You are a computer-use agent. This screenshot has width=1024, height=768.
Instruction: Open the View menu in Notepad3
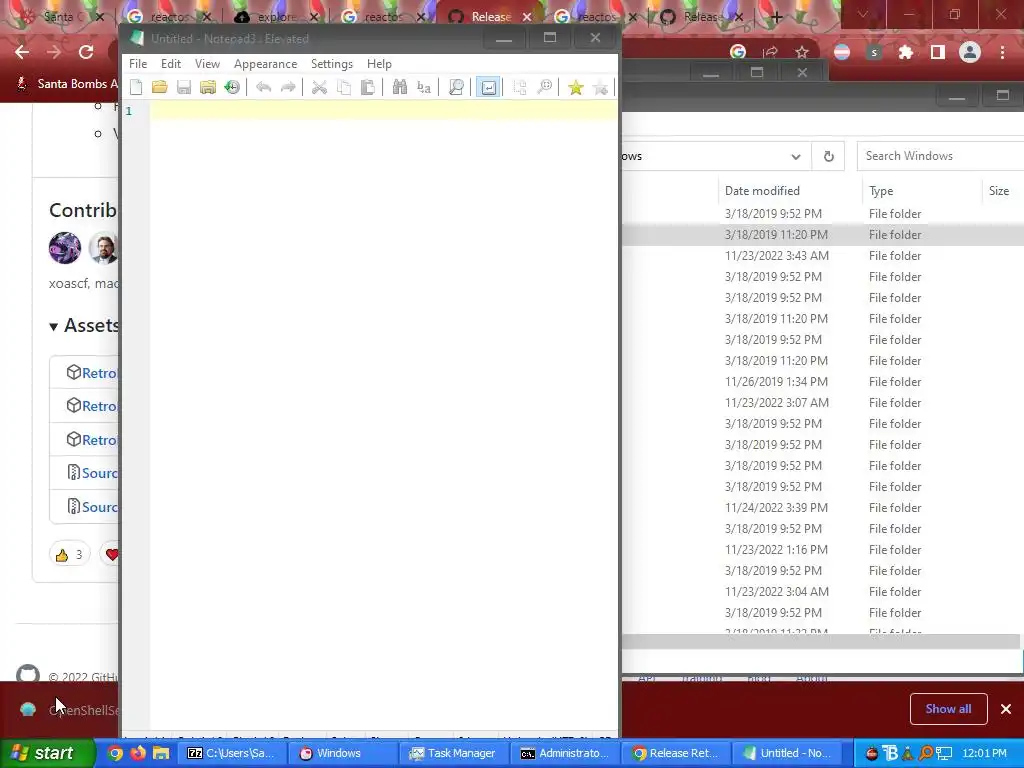207,63
